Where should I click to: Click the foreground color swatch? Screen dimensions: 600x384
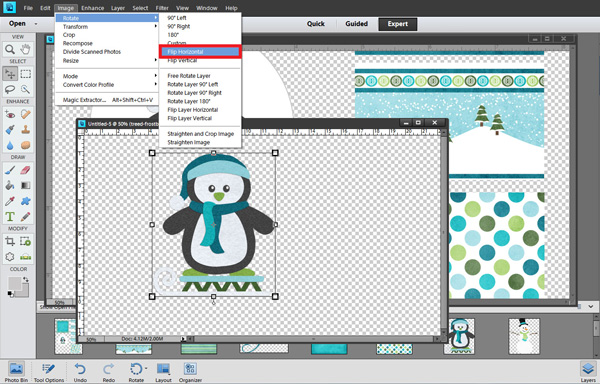tap(15, 284)
